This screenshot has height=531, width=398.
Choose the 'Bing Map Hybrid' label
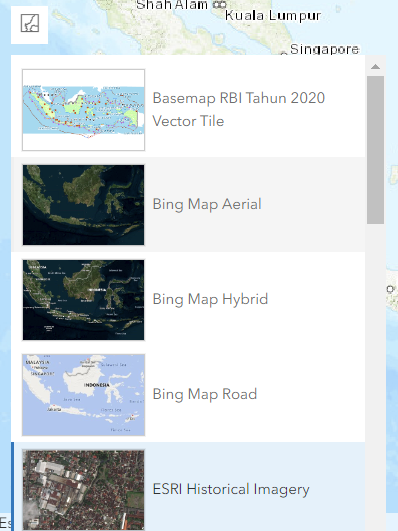(210, 299)
